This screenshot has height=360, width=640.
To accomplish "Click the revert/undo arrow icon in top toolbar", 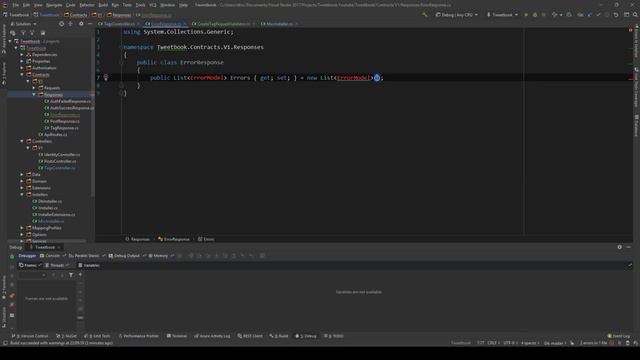I will click(616, 15).
